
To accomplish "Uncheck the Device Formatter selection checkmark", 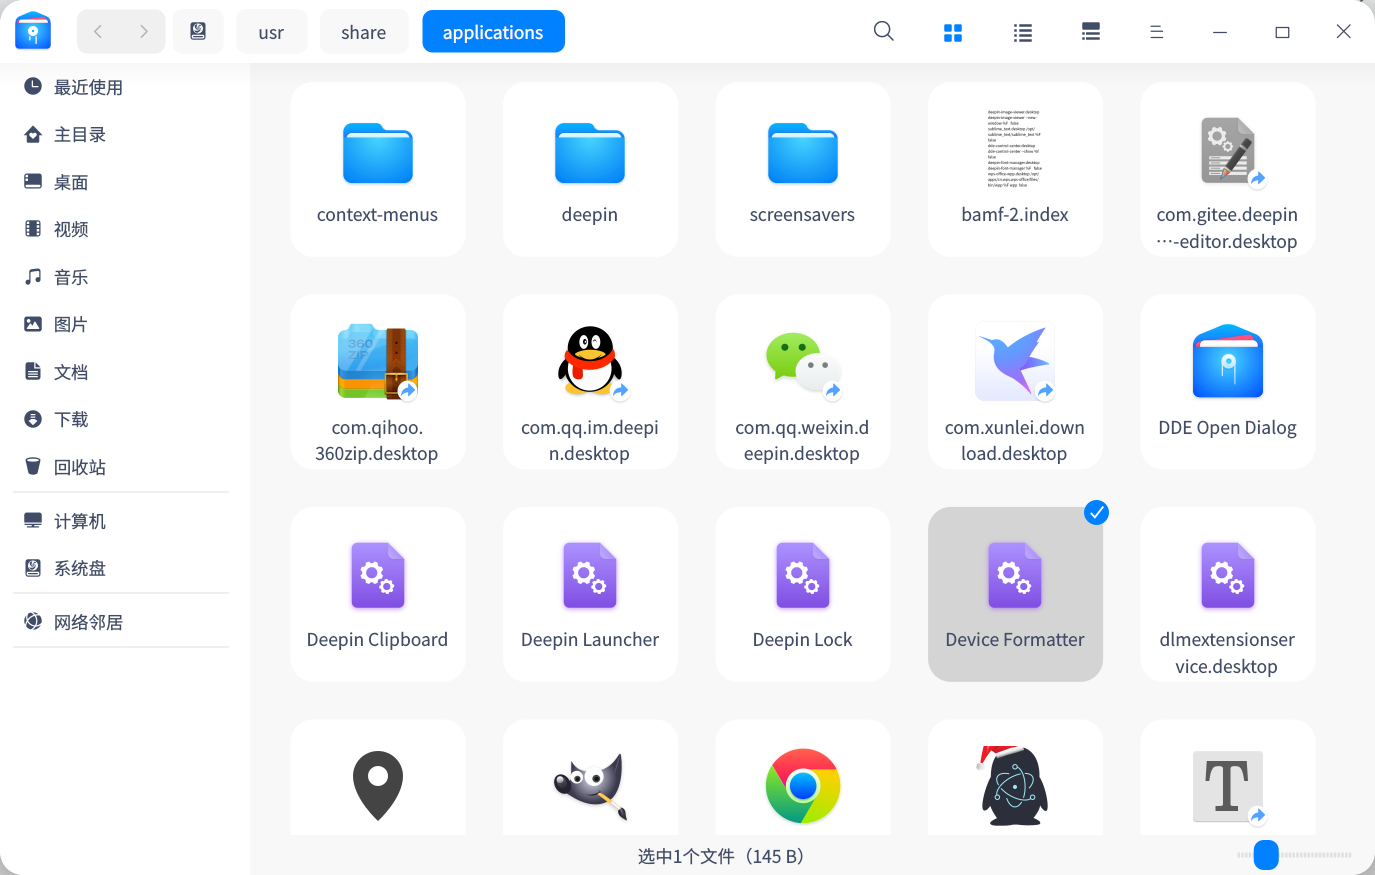I will tap(1097, 513).
